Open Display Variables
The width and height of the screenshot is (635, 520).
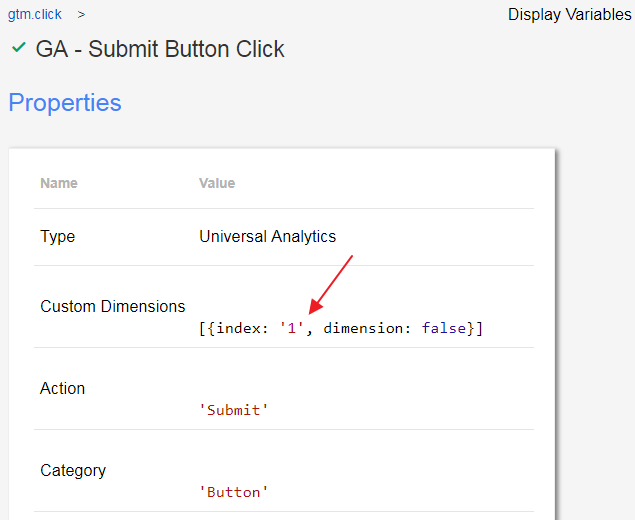pos(569,15)
